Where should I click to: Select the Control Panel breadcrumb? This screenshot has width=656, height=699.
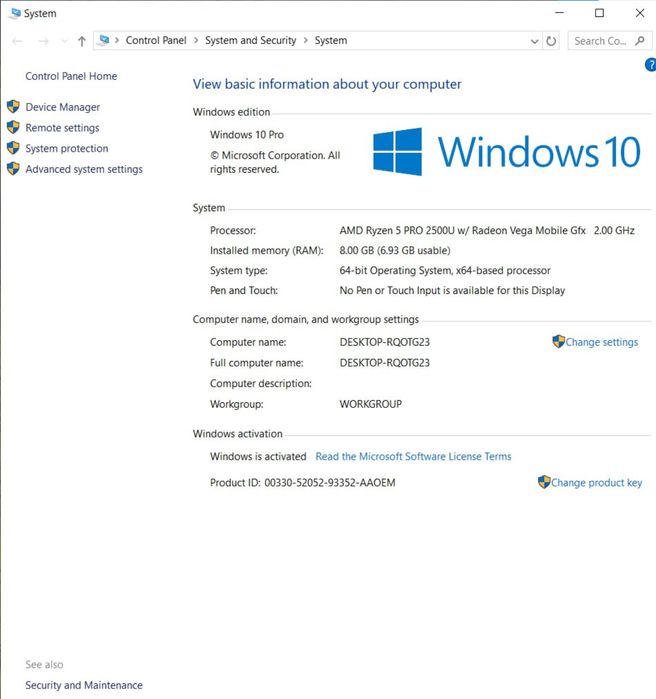point(156,40)
